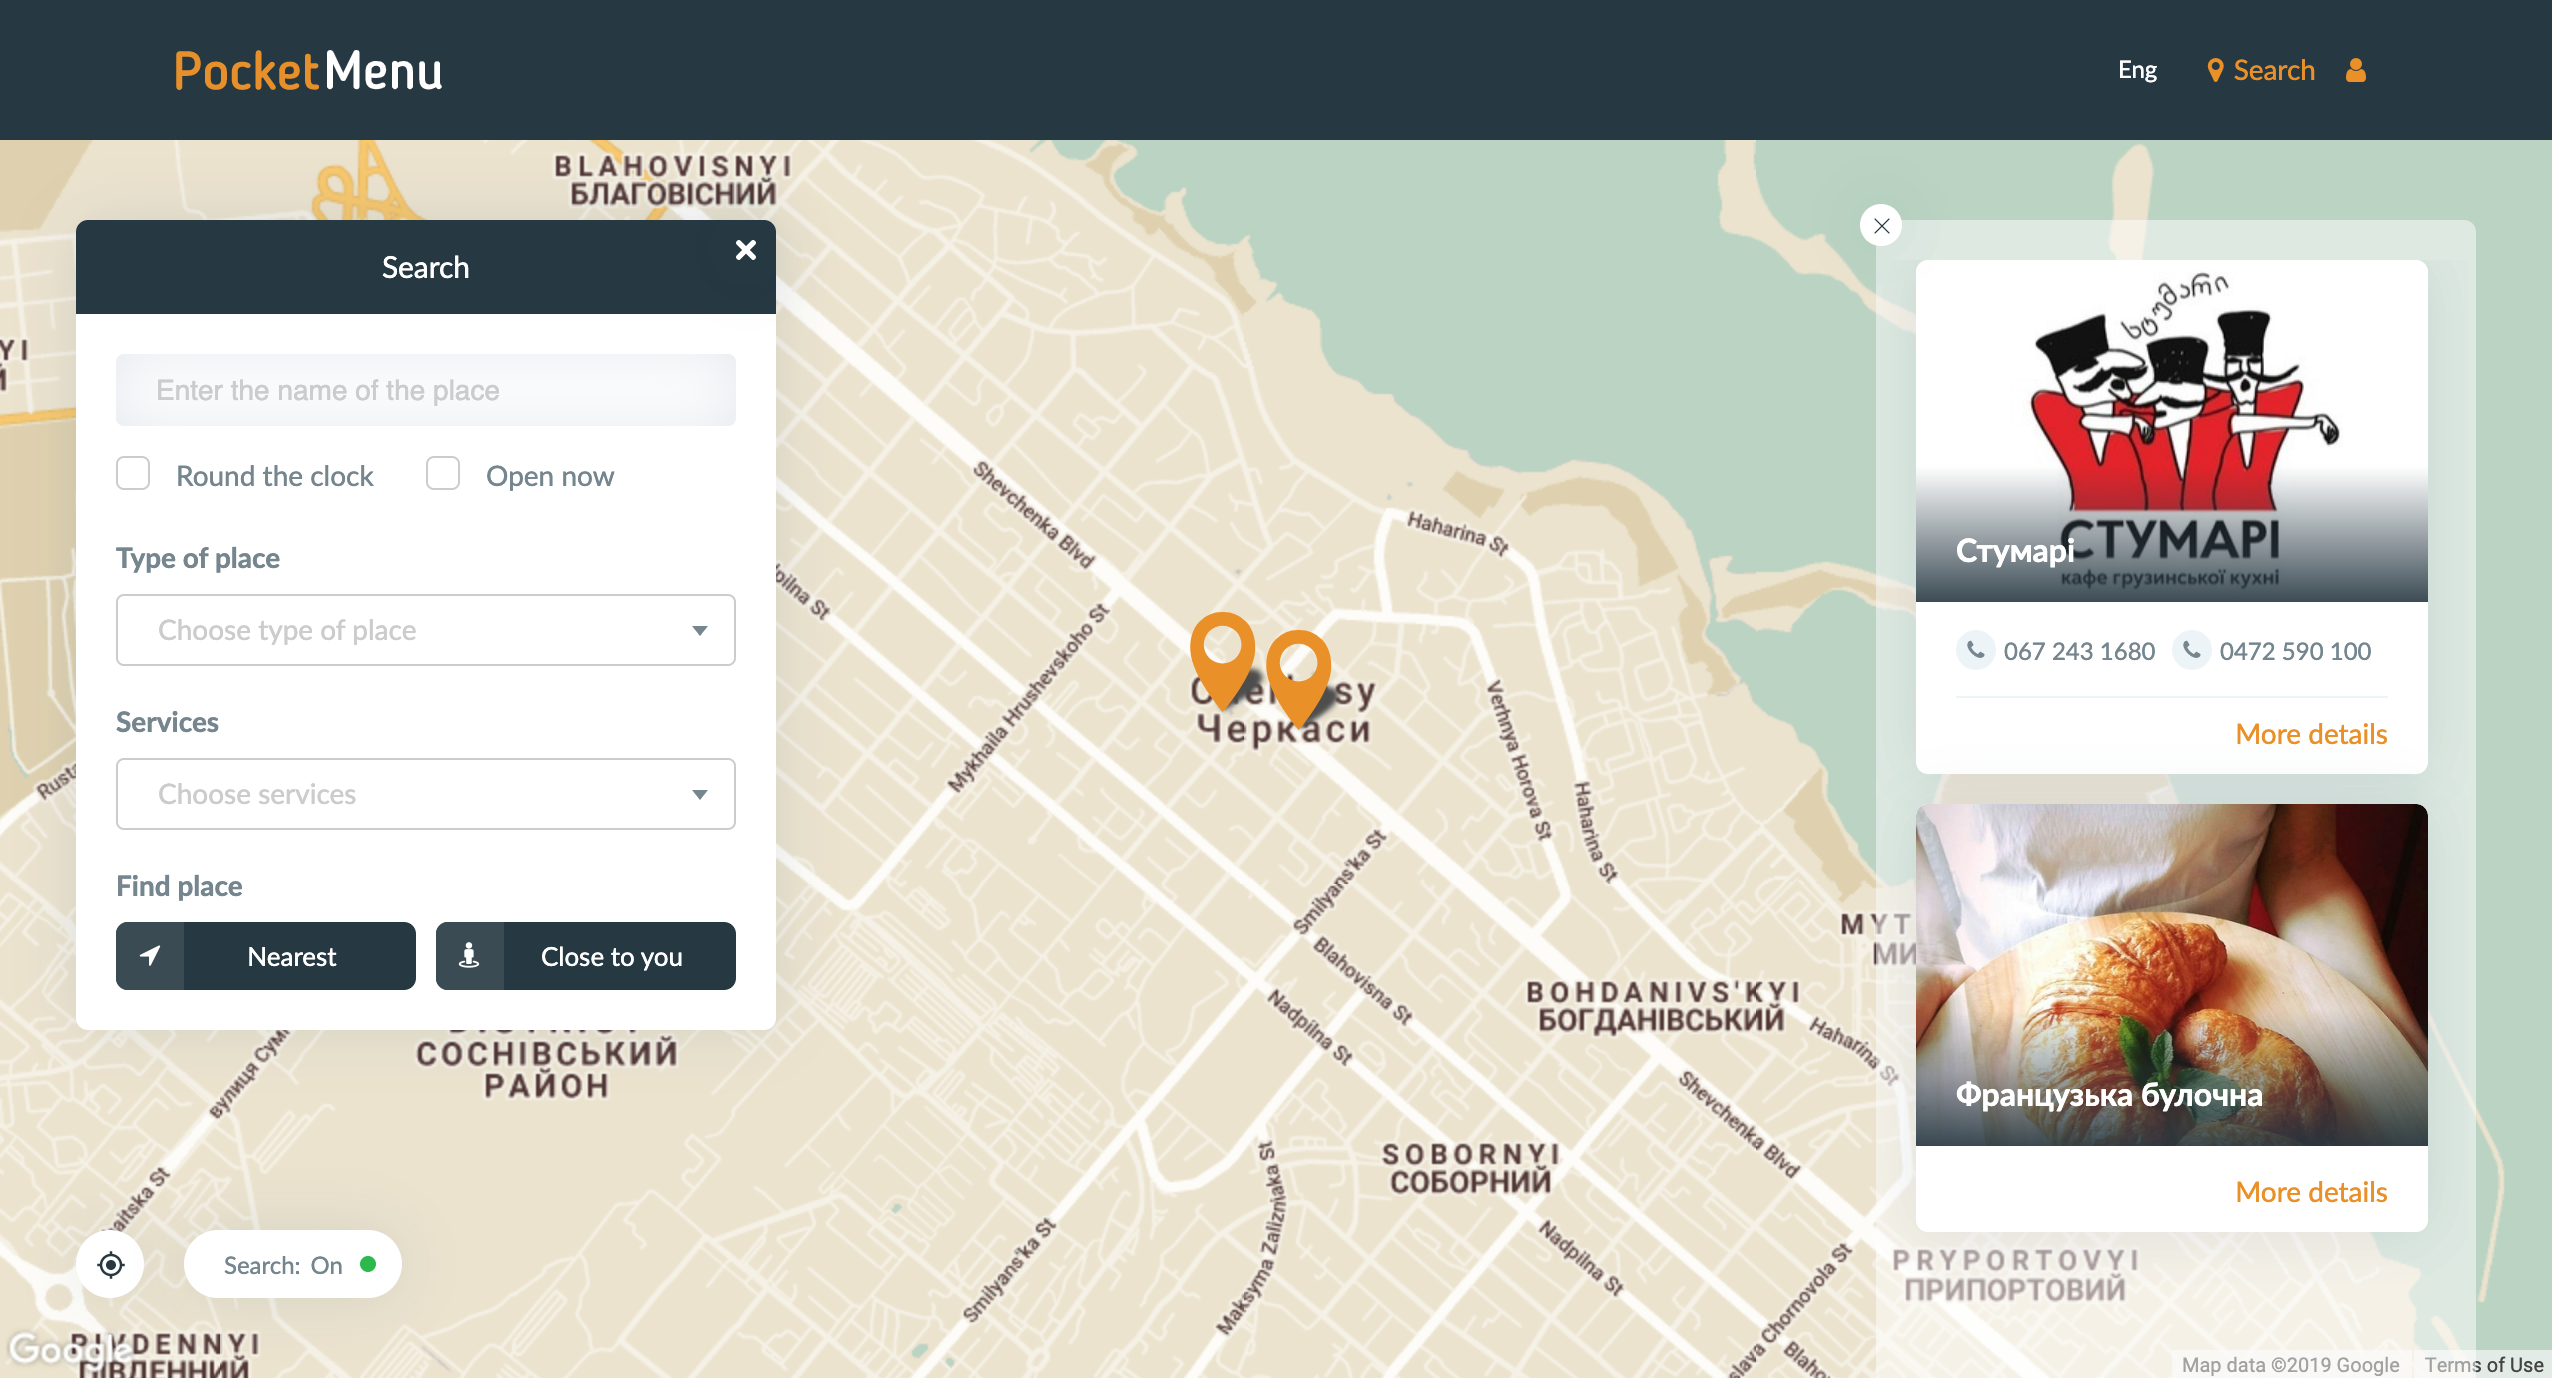
Task: Toggle the Search: On indicator
Action: (x=293, y=1265)
